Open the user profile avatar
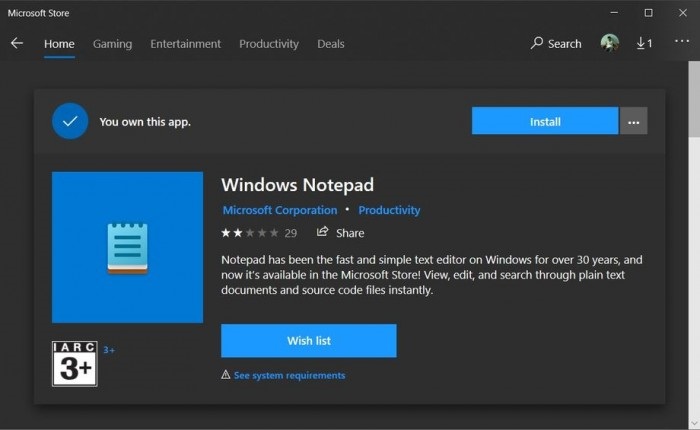 609,43
